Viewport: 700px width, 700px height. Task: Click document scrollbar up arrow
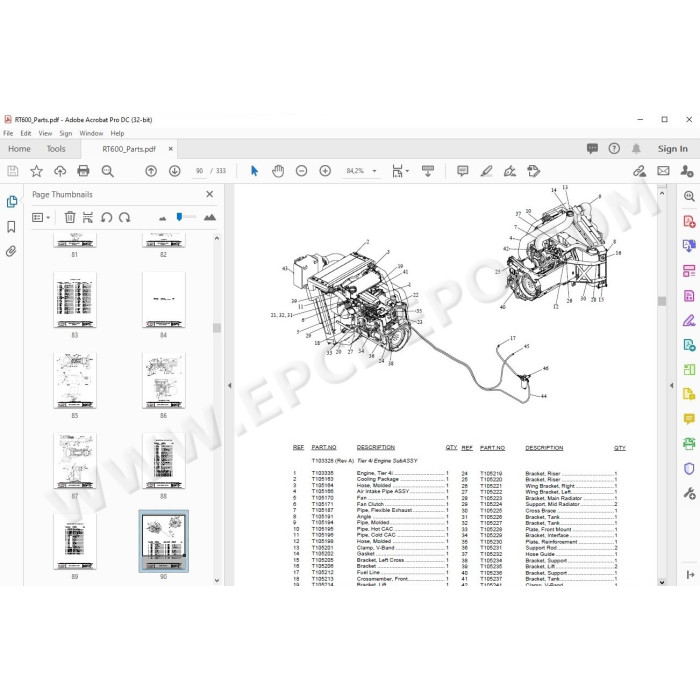pos(662,194)
